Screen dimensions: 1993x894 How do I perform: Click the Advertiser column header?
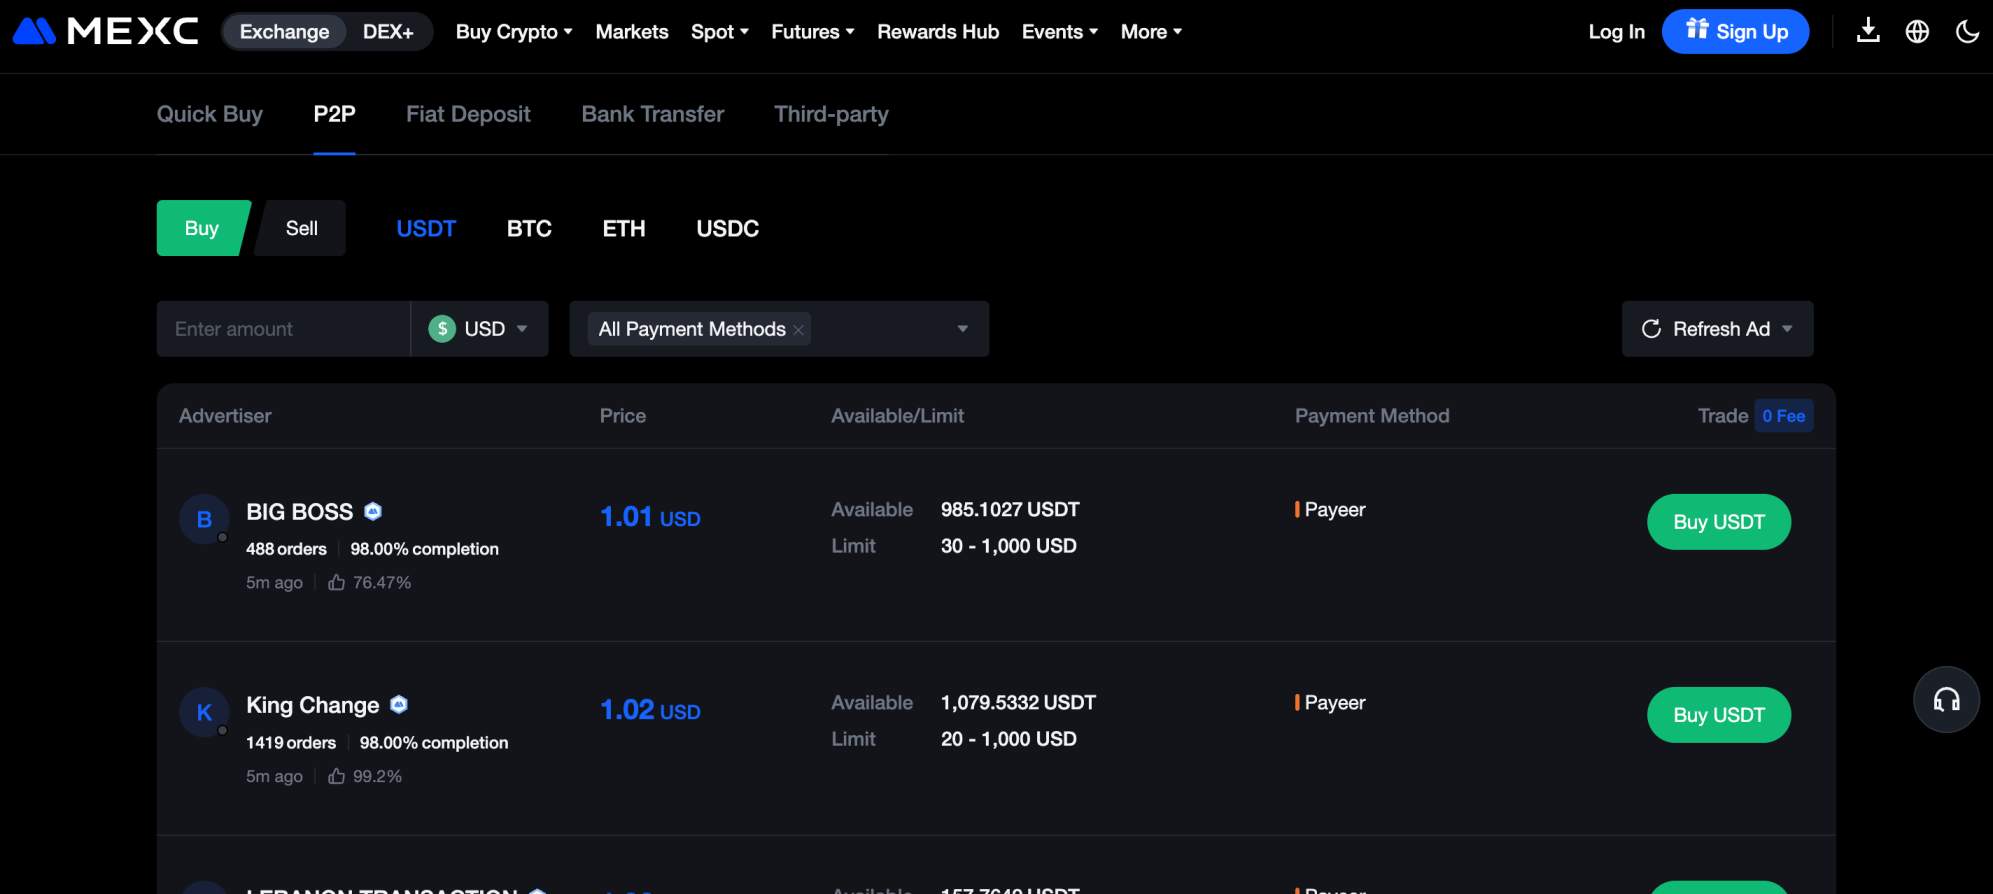225,416
